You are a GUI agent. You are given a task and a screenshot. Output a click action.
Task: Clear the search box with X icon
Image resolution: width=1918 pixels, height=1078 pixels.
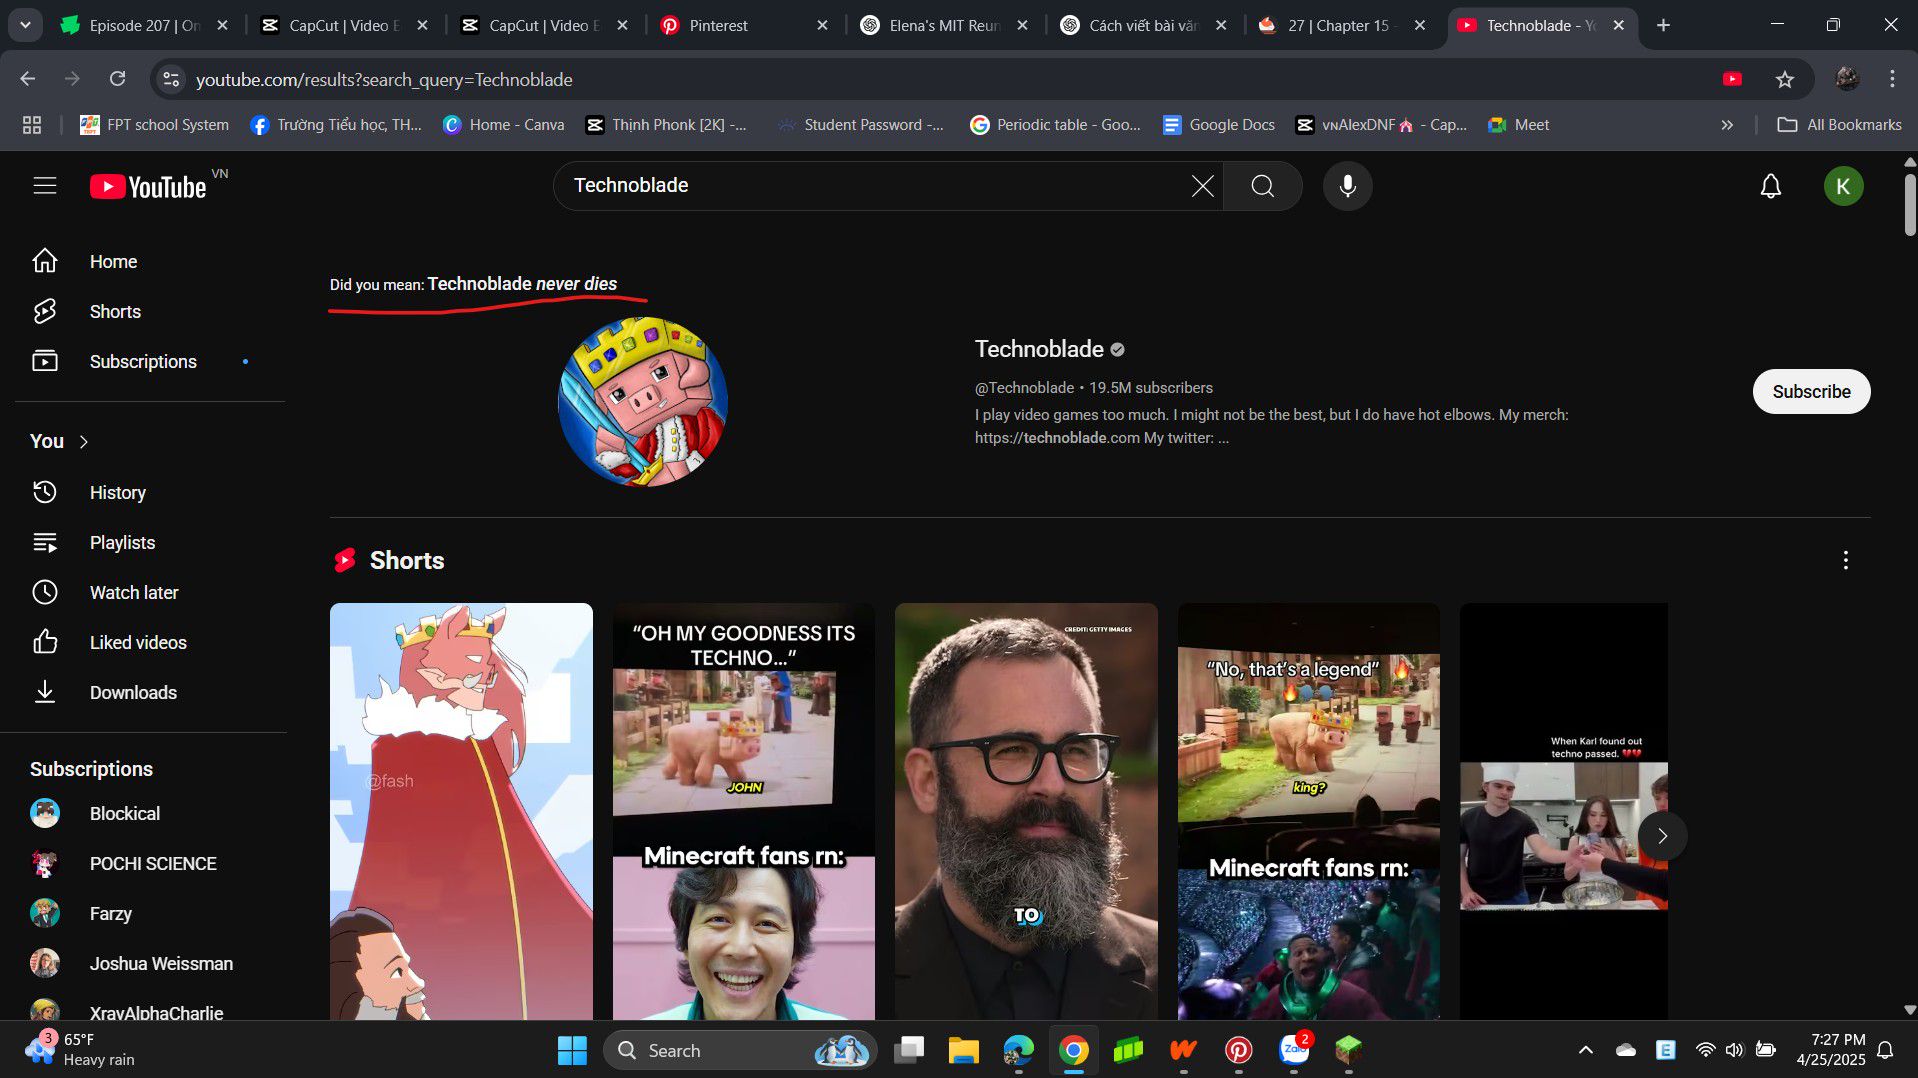(1202, 186)
